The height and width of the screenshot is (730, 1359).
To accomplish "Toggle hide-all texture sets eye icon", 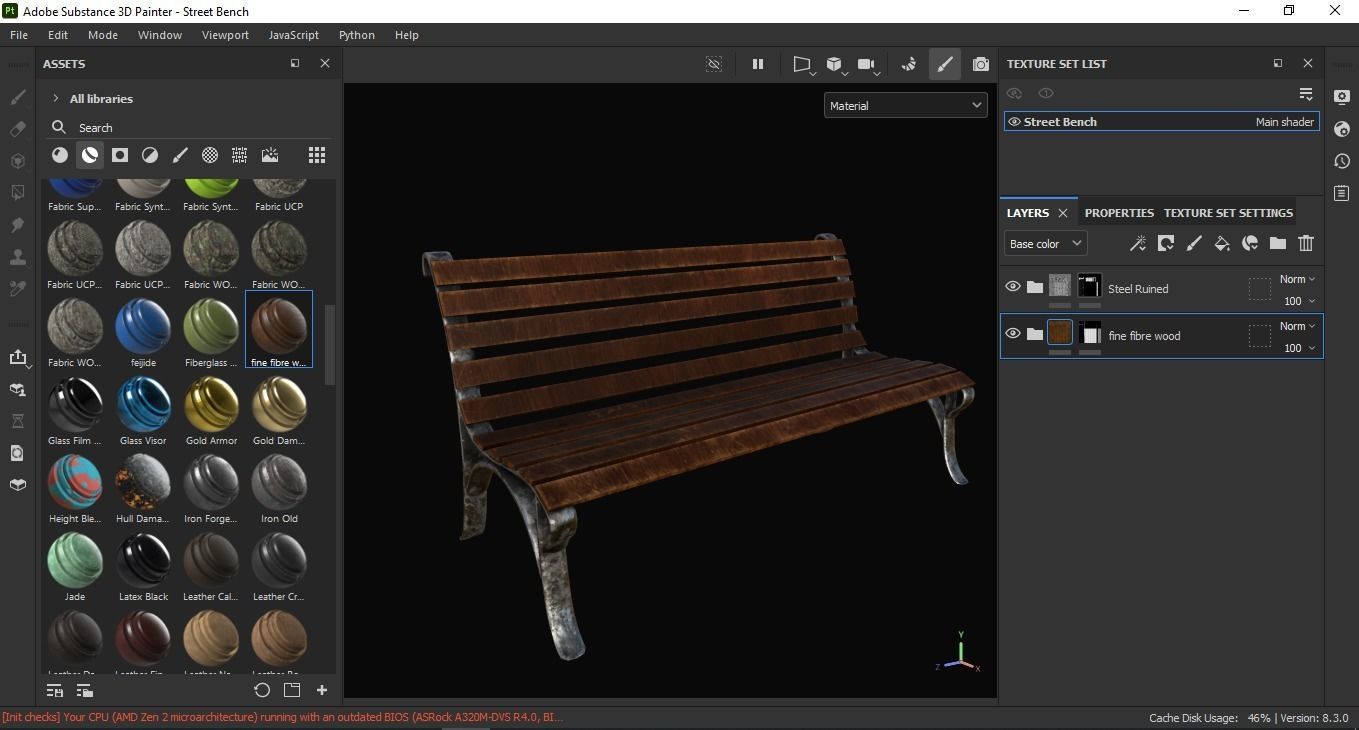I will tap(1014, 93).
